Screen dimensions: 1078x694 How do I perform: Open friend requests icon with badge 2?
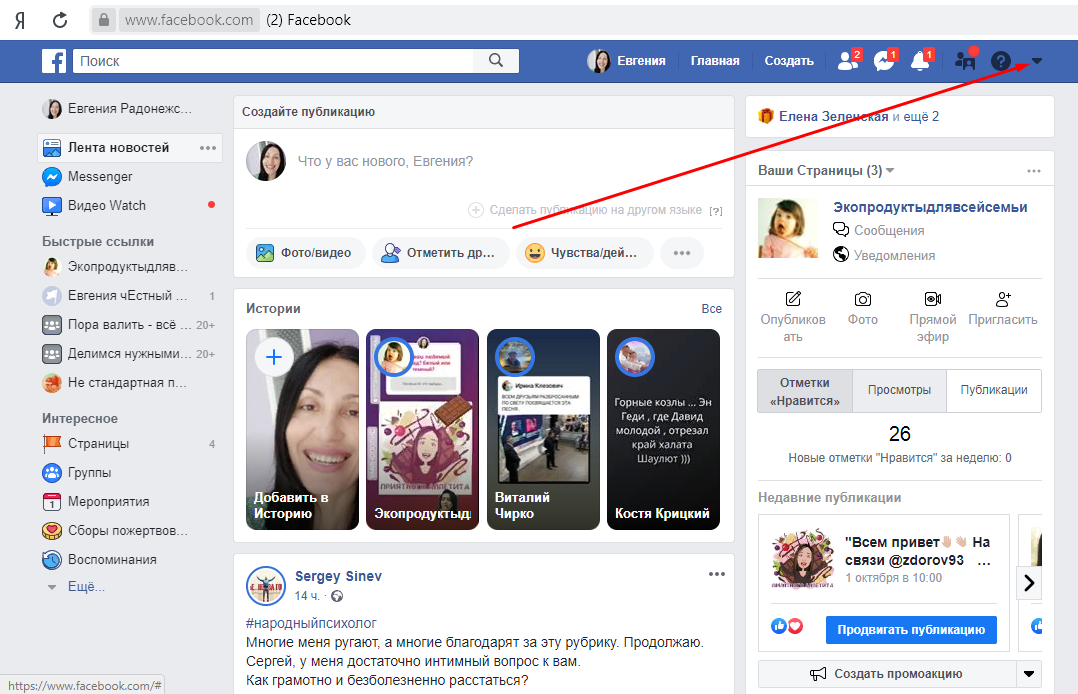click(x=848, y=61)
